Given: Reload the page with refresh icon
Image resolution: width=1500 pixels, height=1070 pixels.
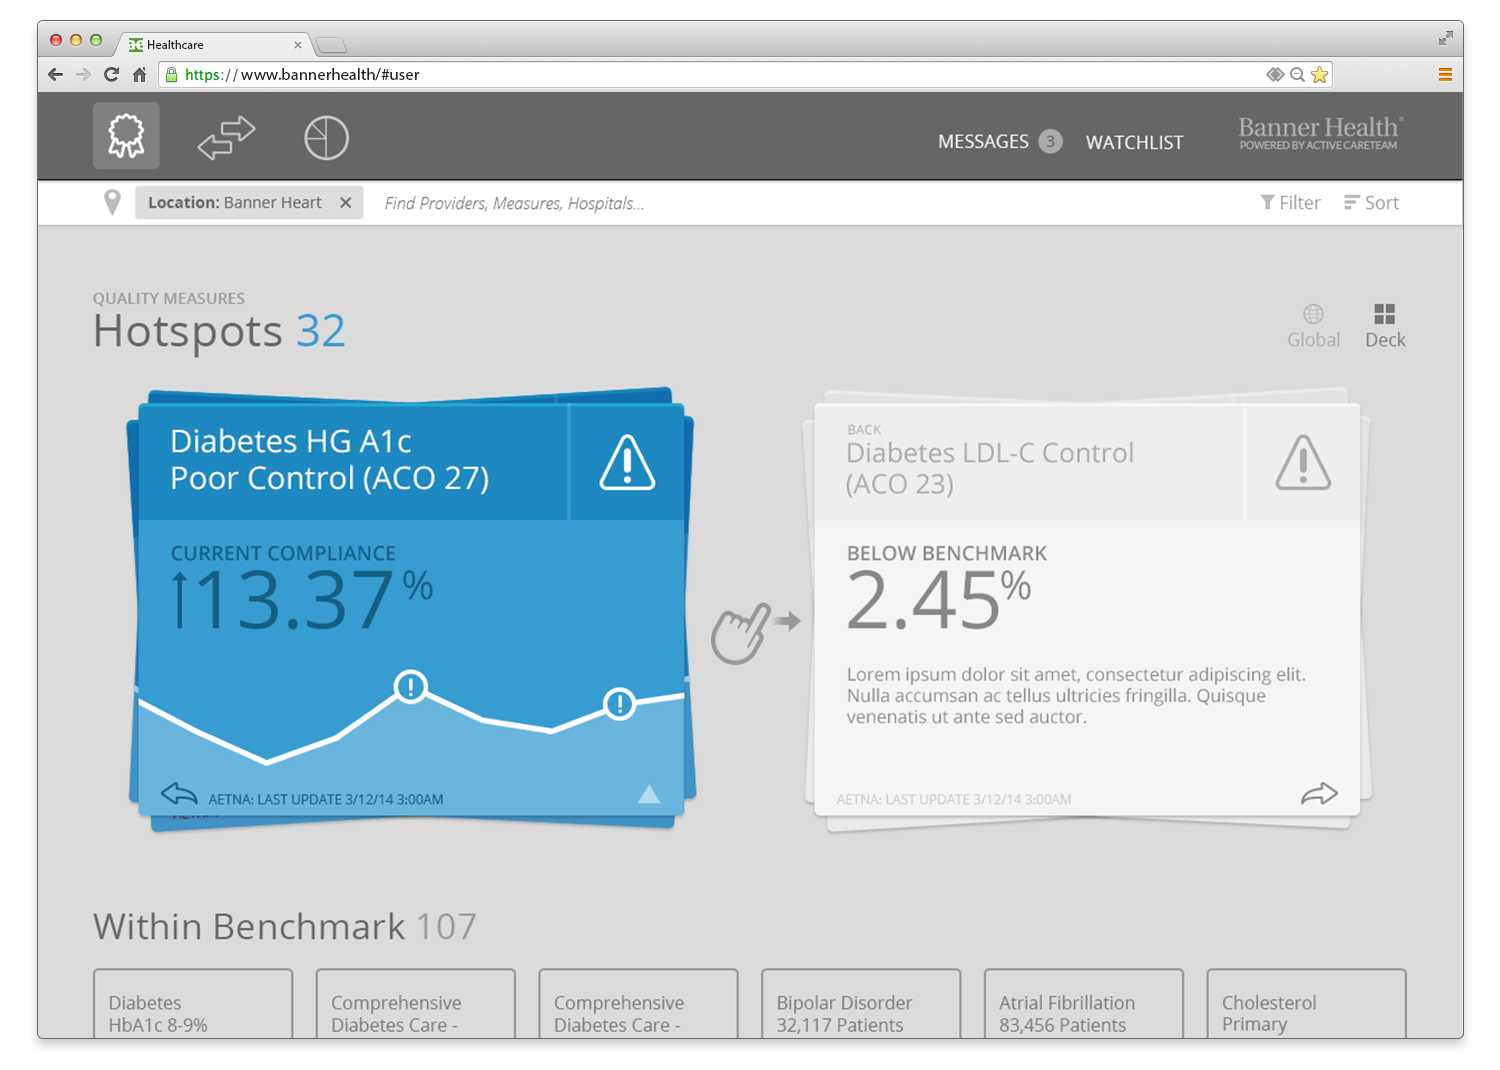Looking at the screenshot, I should pyautogui.click(x=111, y=74).
